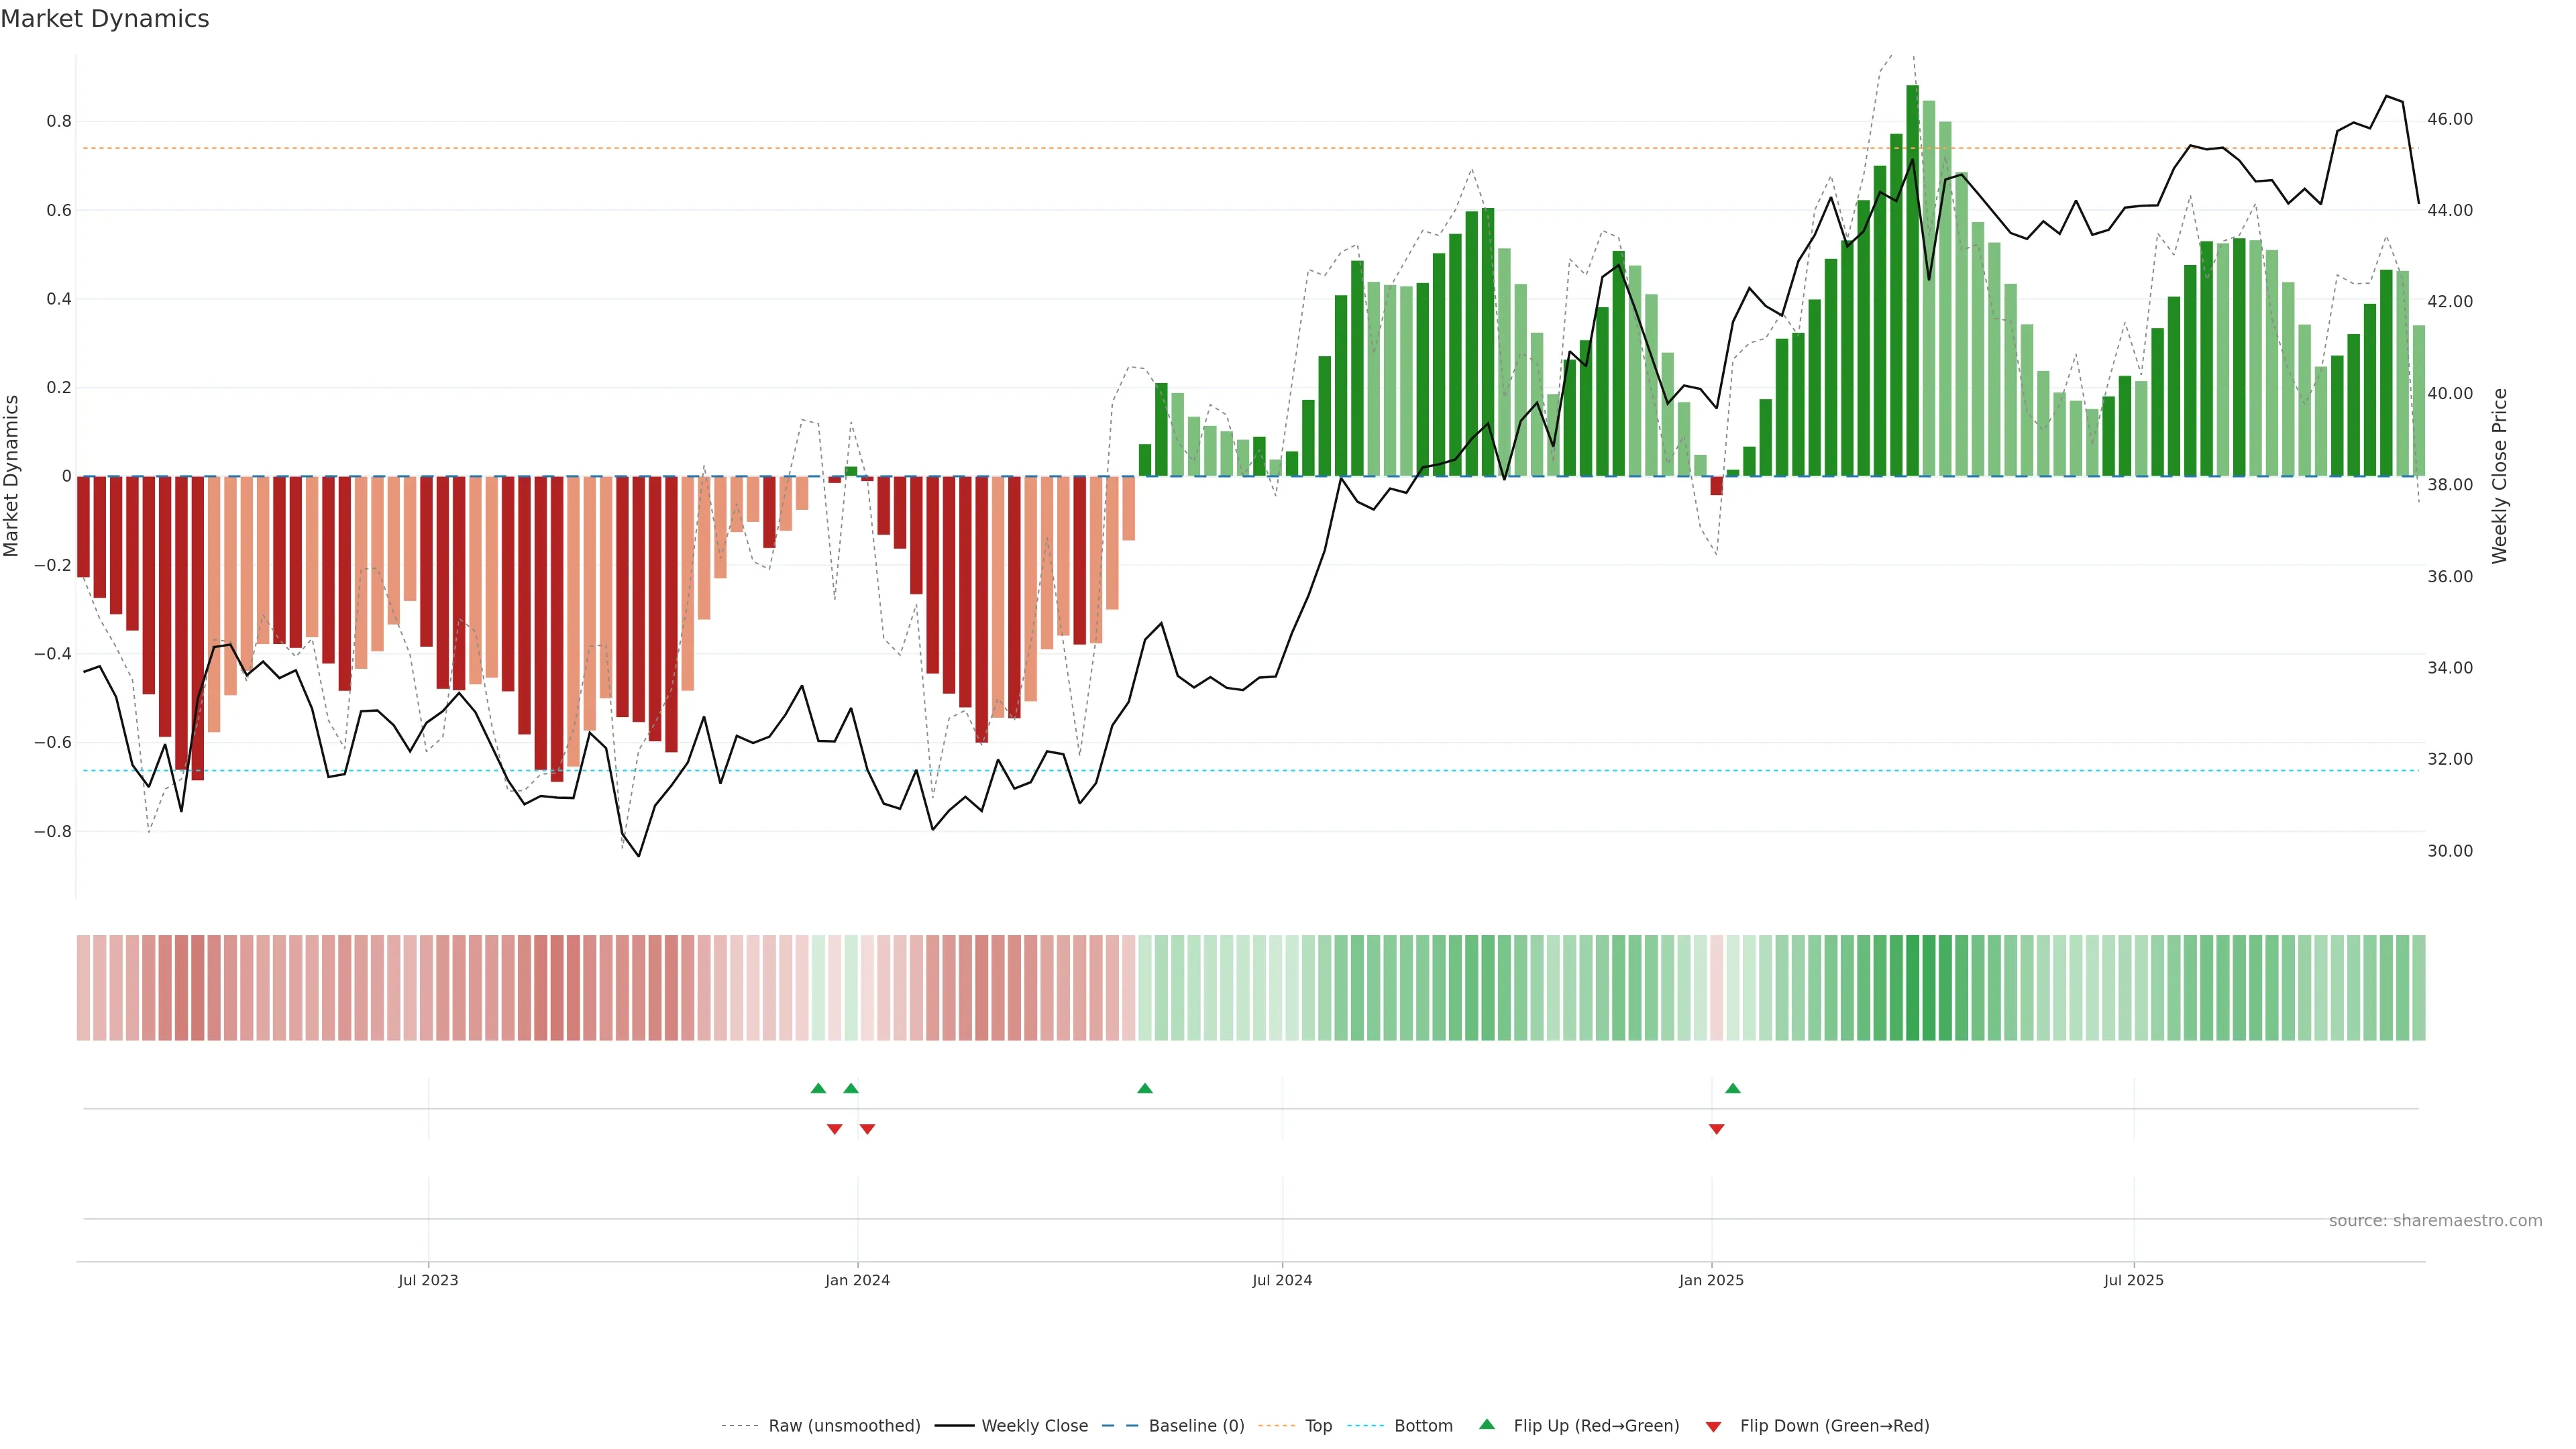This screenshot has height=1449, width=2576.
Task: Select the flip-up marker near May 2024
Action: pos(1145,1088)
